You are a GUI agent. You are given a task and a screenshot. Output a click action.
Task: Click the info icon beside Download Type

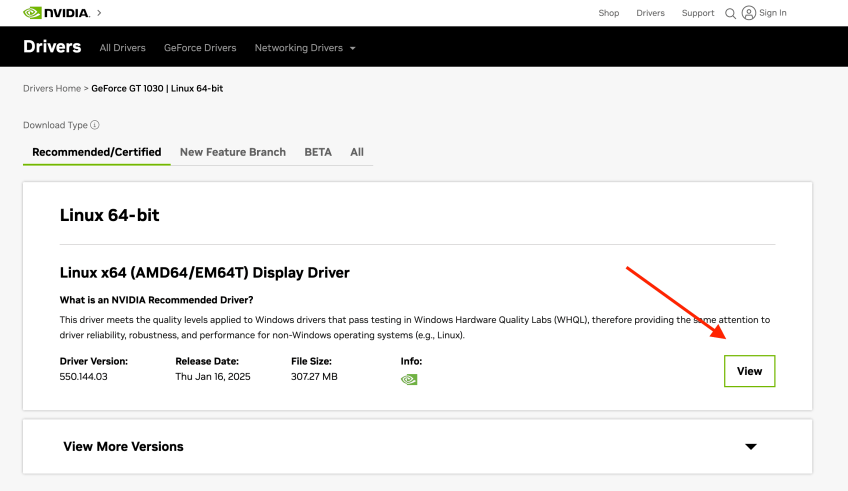click(95, 125)
